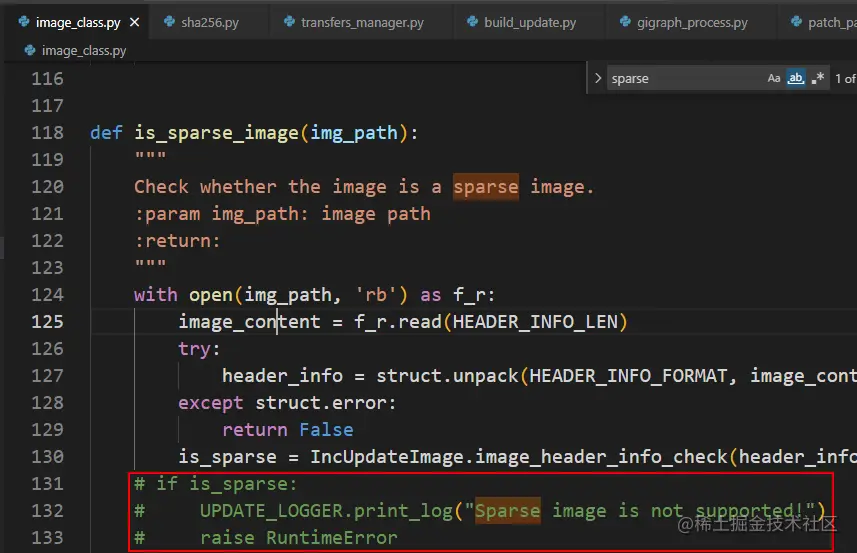Image resolution: width=857 pixels, height=553 pixels.
Task: Click ':return:' on line 122
Action: (x=178, y=241)
